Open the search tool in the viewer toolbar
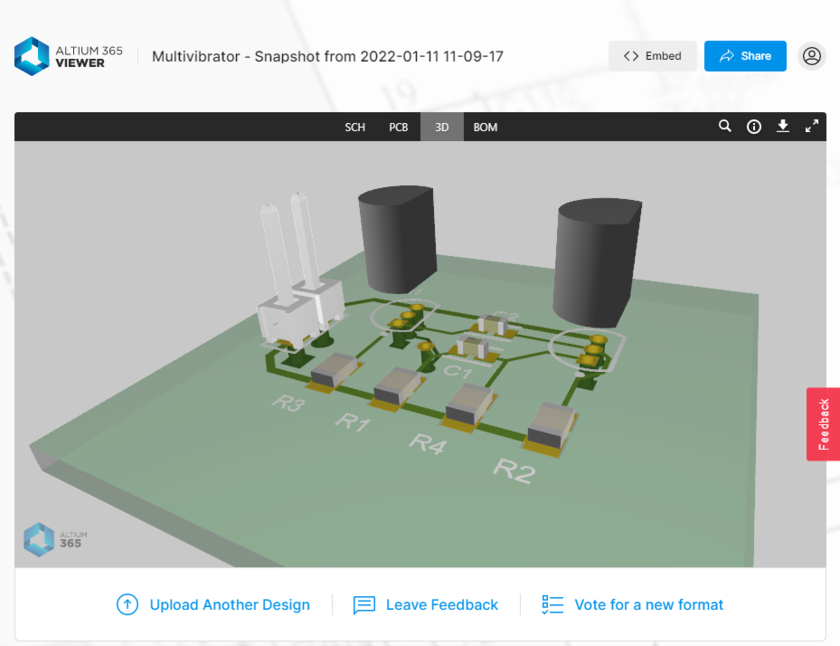 pyautogui.click(x=725, y=126)
